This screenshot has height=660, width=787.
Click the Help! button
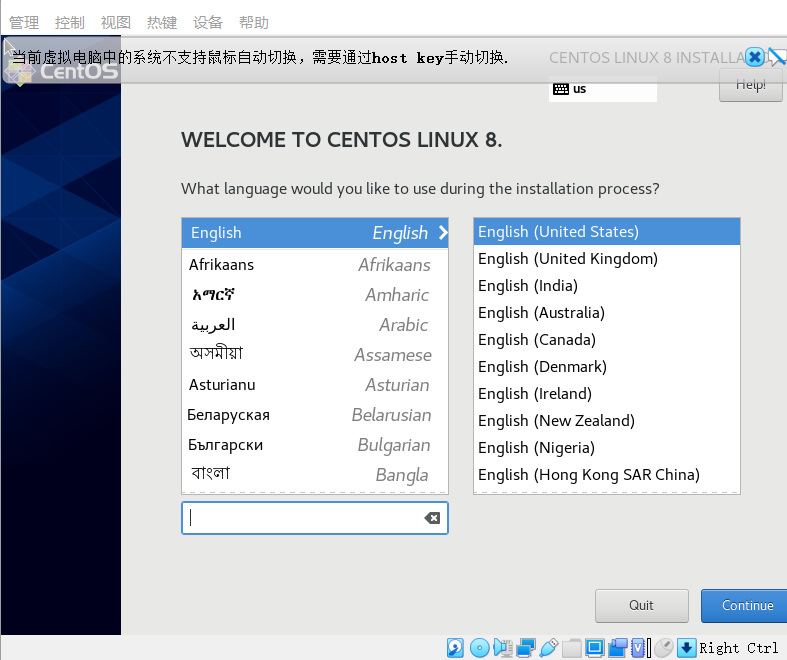tap(750, 85)
